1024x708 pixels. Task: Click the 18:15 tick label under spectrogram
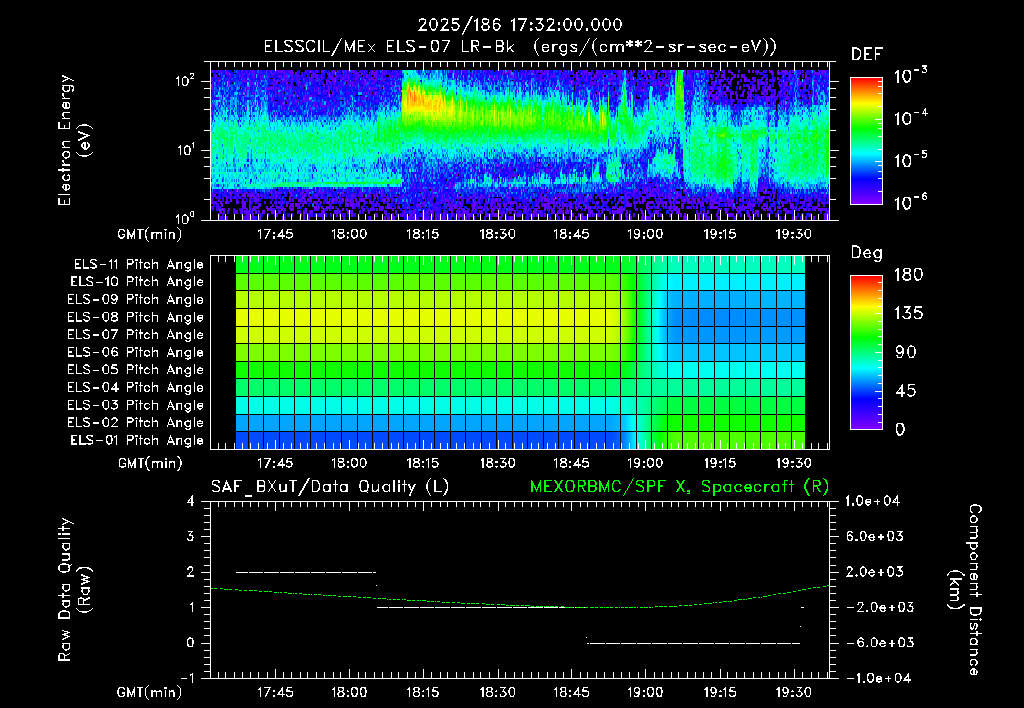(x=423, y=234)
